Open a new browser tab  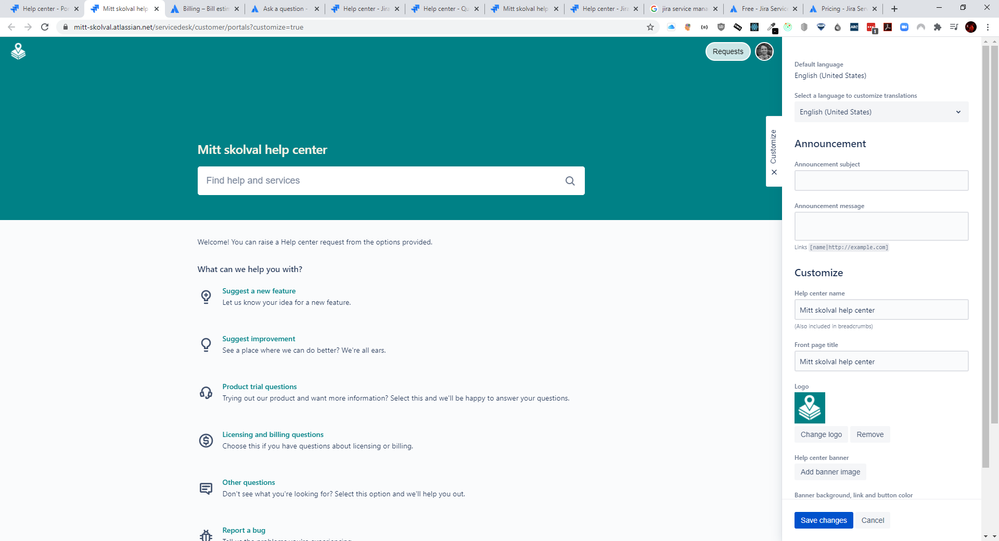click(894, 9)
